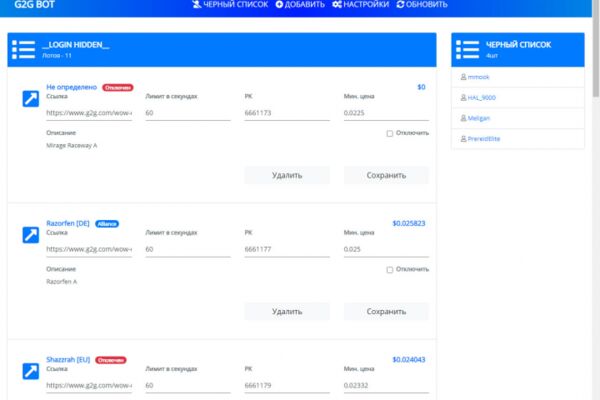Viewport: 600px width, 400px height.
Task: Click Добавить in the top navigation
Action: [x=300, y=5]
